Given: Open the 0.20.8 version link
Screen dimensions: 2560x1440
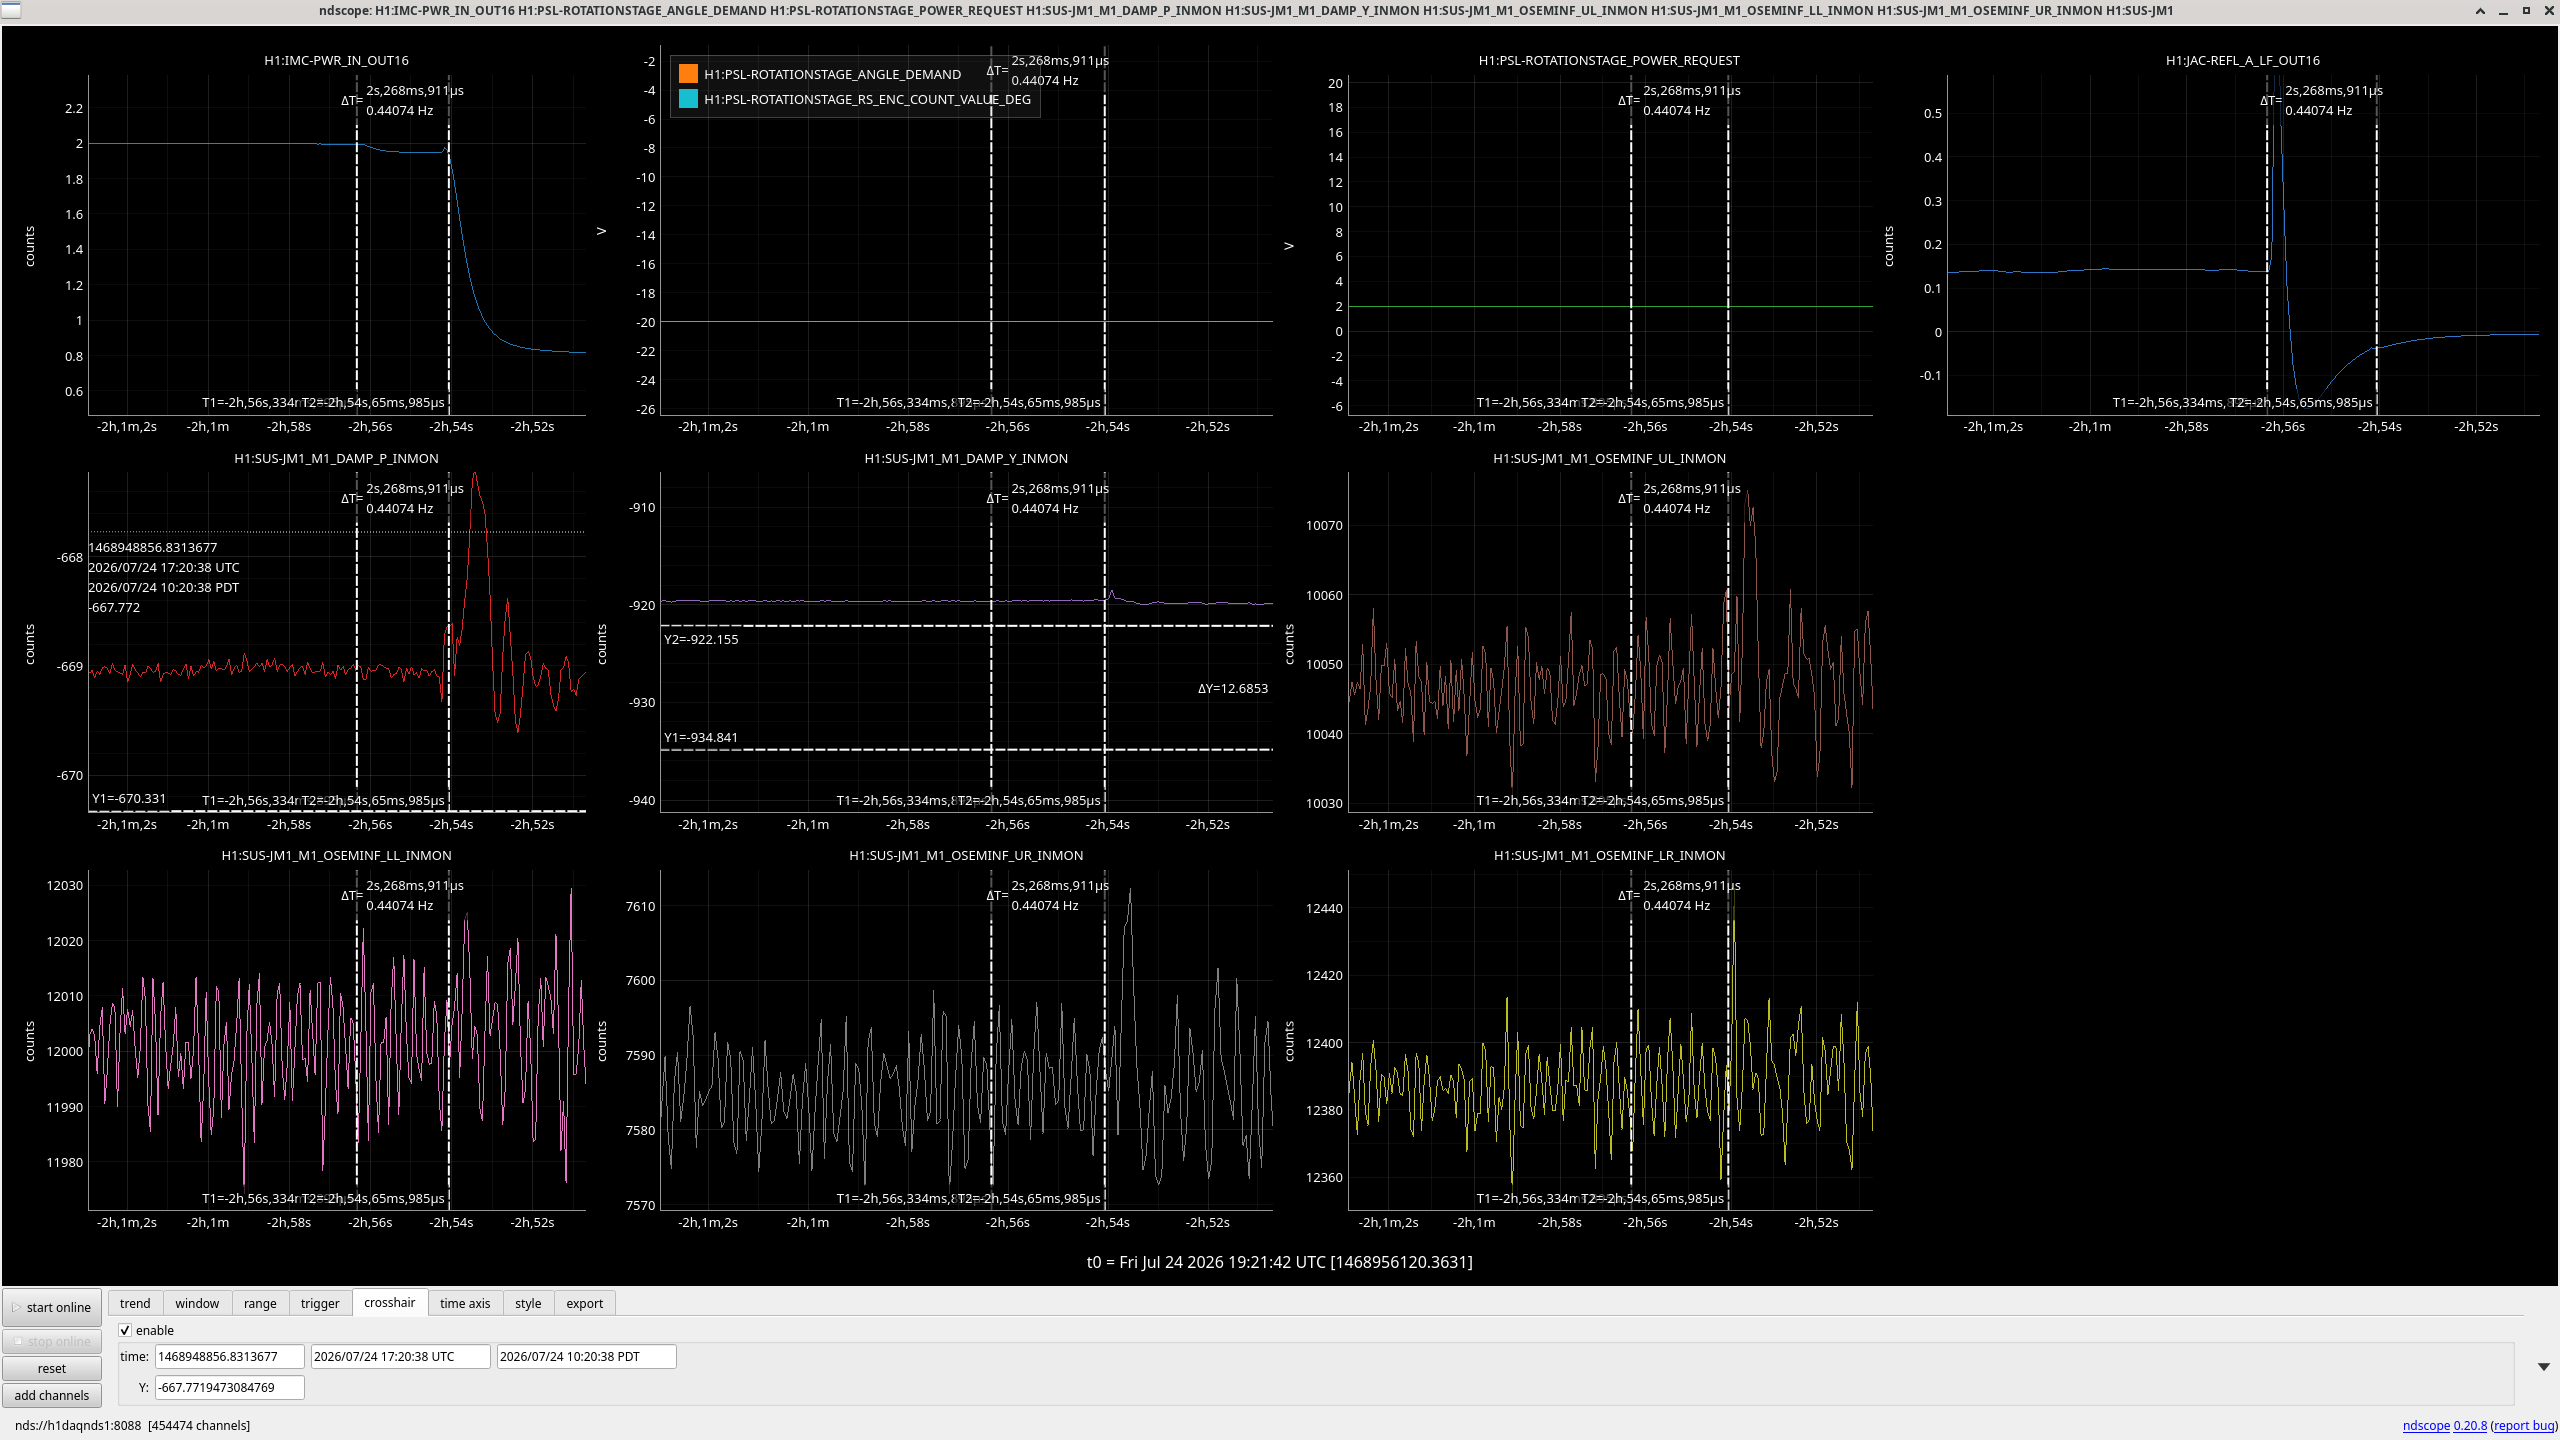Looking at the screenshot, I should 2470,1425.
